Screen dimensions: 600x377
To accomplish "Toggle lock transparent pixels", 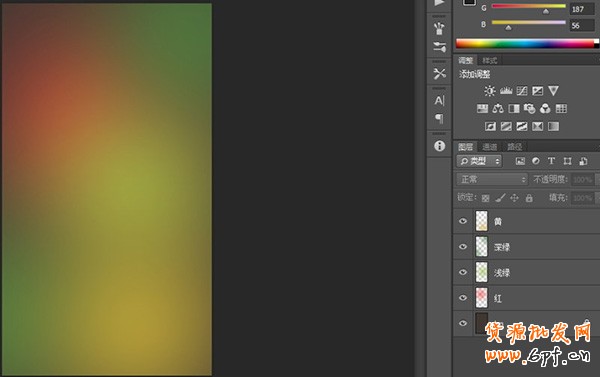I will tap(485, 198).
